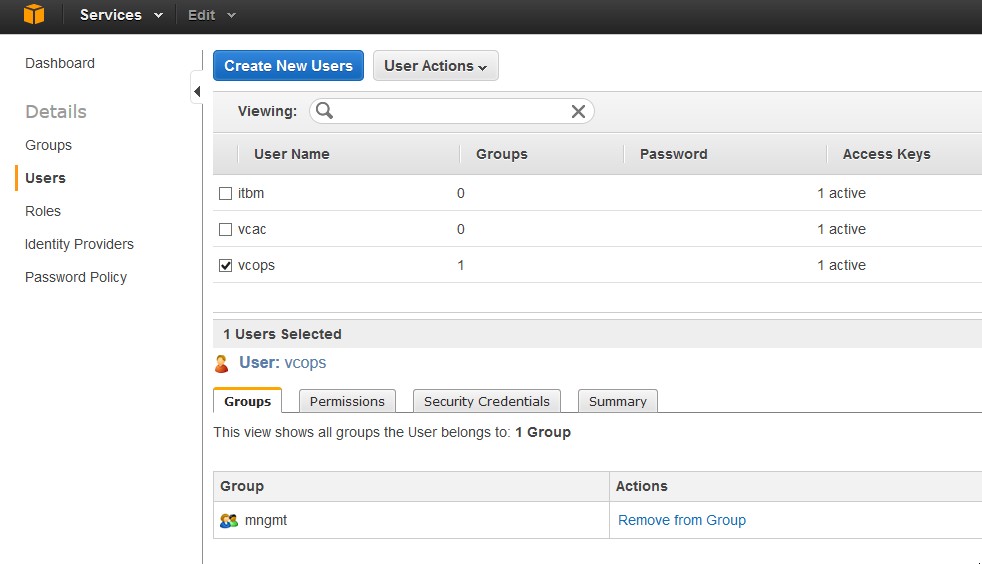This screenshot has height=564, width=982.
Task: Click the Remove from Group link
Action: 681,520
